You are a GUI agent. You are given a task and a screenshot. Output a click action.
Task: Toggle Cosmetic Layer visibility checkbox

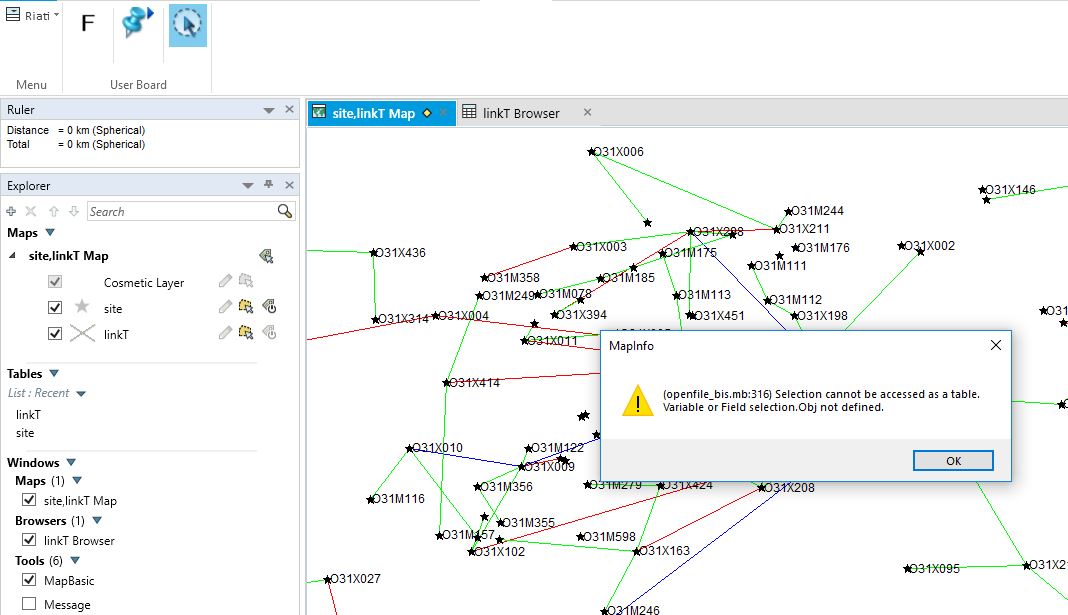coord(55,281)
